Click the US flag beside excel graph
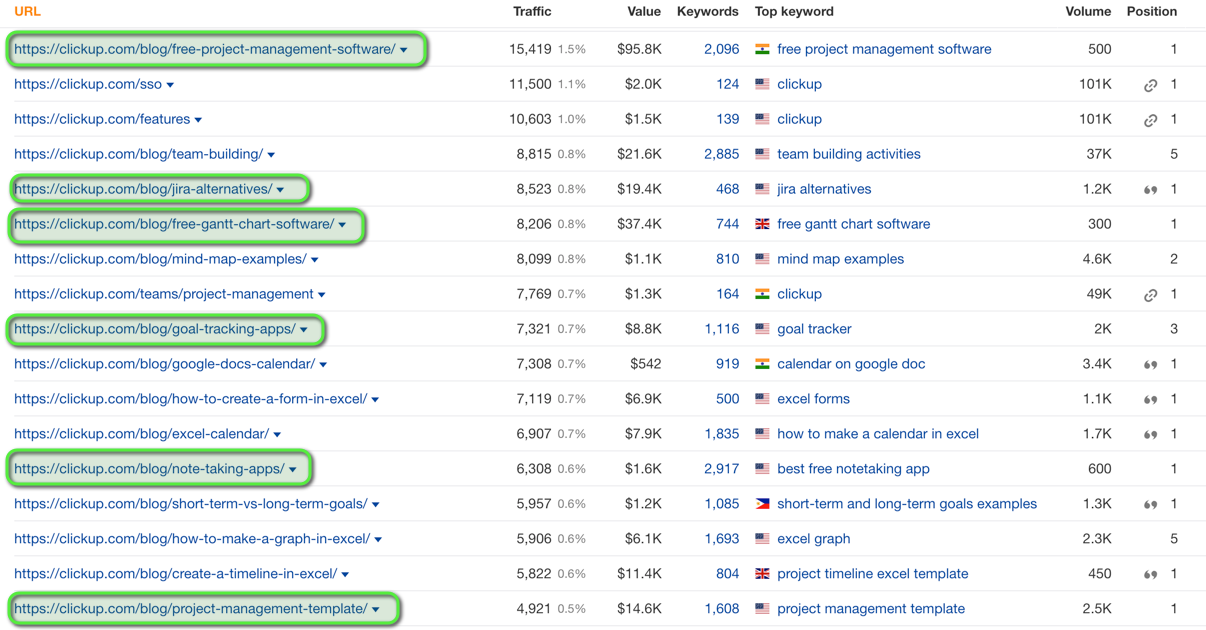This screenshot has height=630, width=1206. pyautogui.click(x=762, y=539)
